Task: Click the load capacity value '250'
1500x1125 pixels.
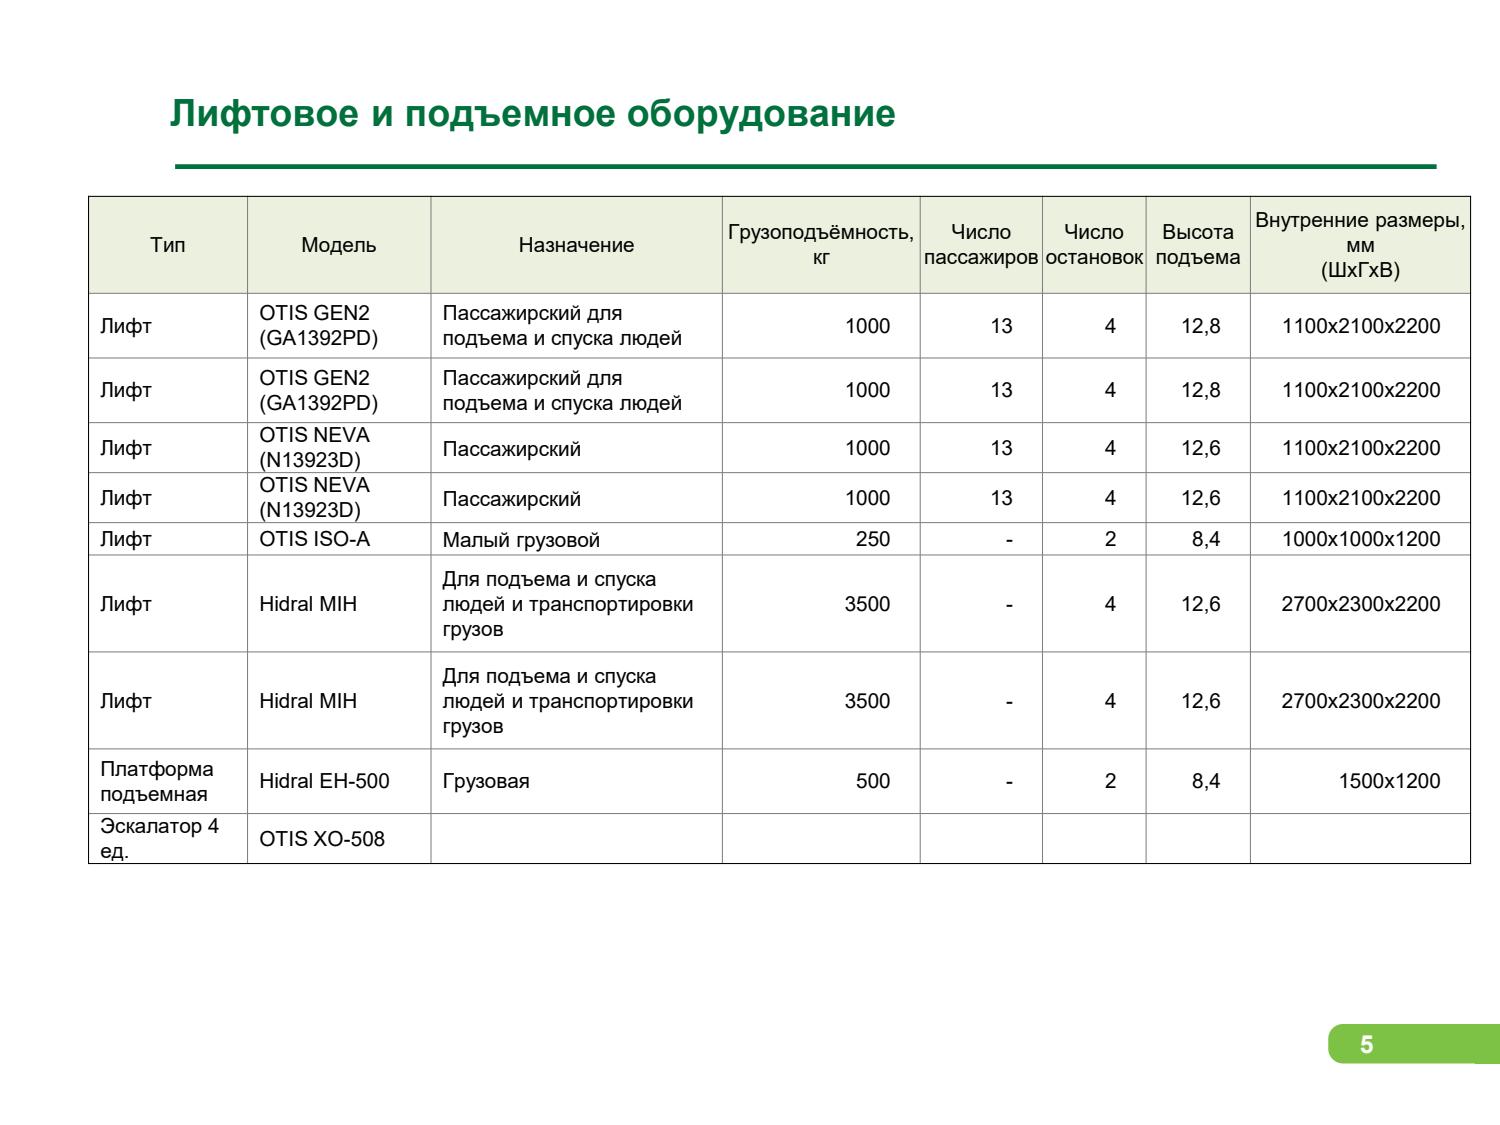Action: [x=872, y=539]
